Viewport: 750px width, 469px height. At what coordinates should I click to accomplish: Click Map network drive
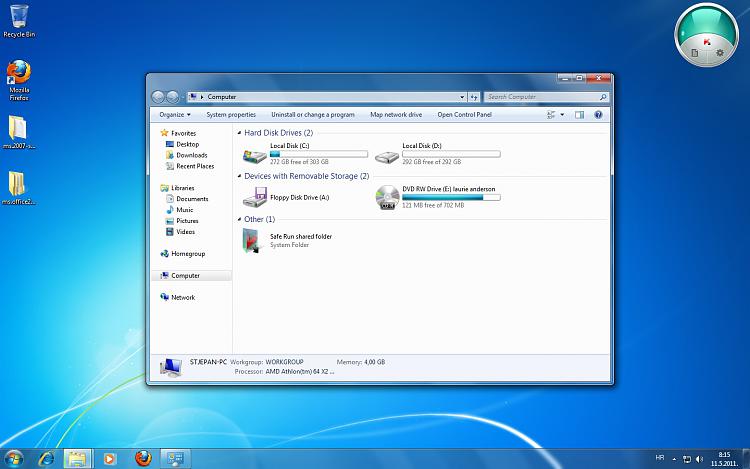click(x=396, y=115)
